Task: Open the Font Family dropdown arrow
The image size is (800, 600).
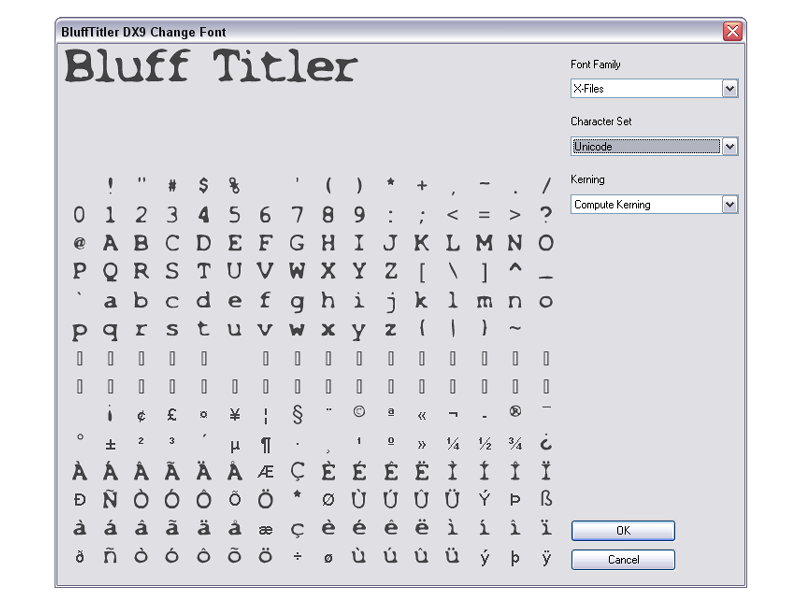Action: point(730,89)
